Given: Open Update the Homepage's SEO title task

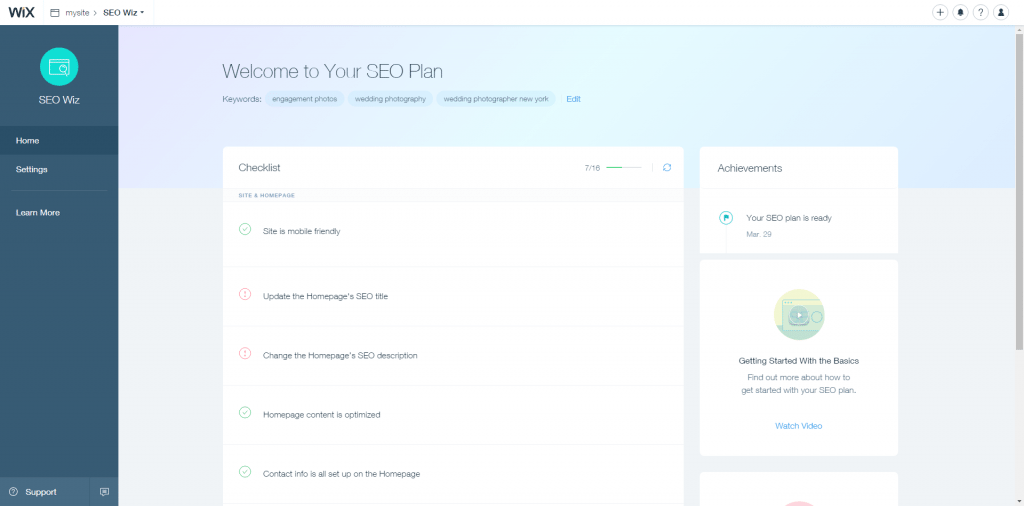Looking at the screenshot, I should click(x=325, y=296).
